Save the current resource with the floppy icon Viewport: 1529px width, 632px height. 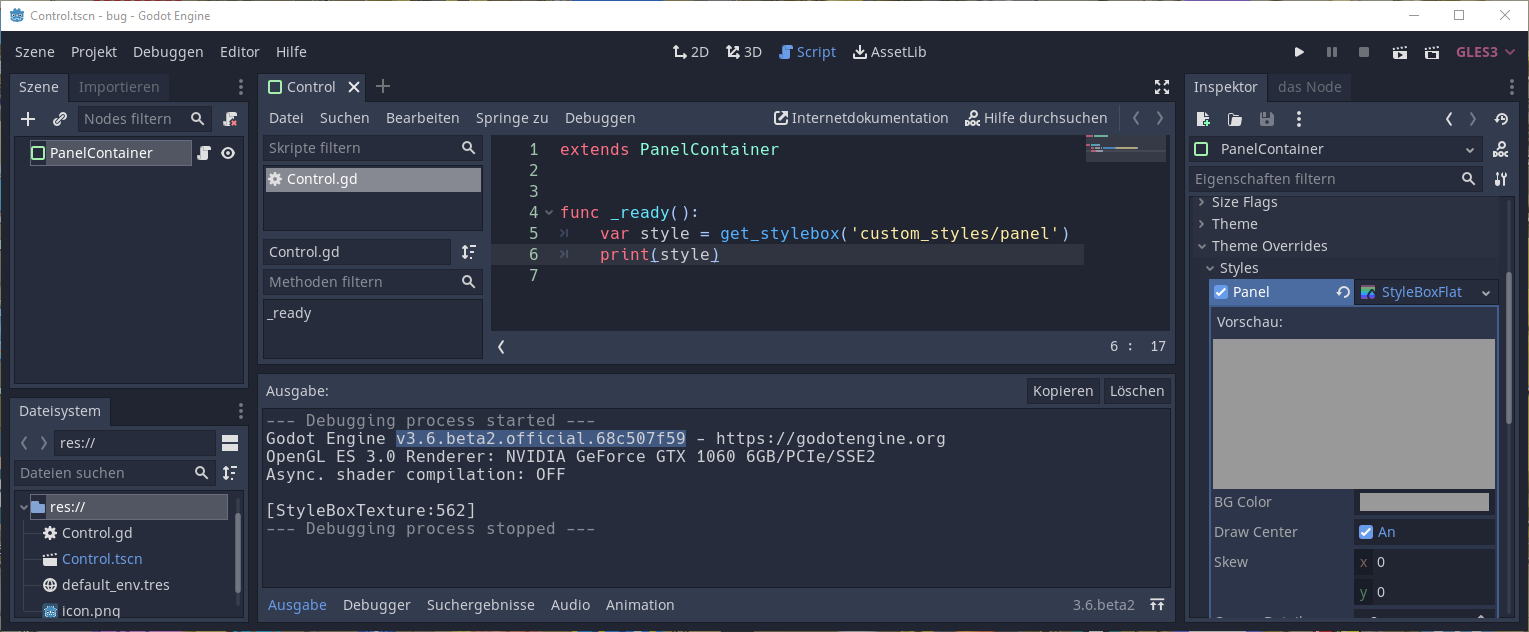1266,119
